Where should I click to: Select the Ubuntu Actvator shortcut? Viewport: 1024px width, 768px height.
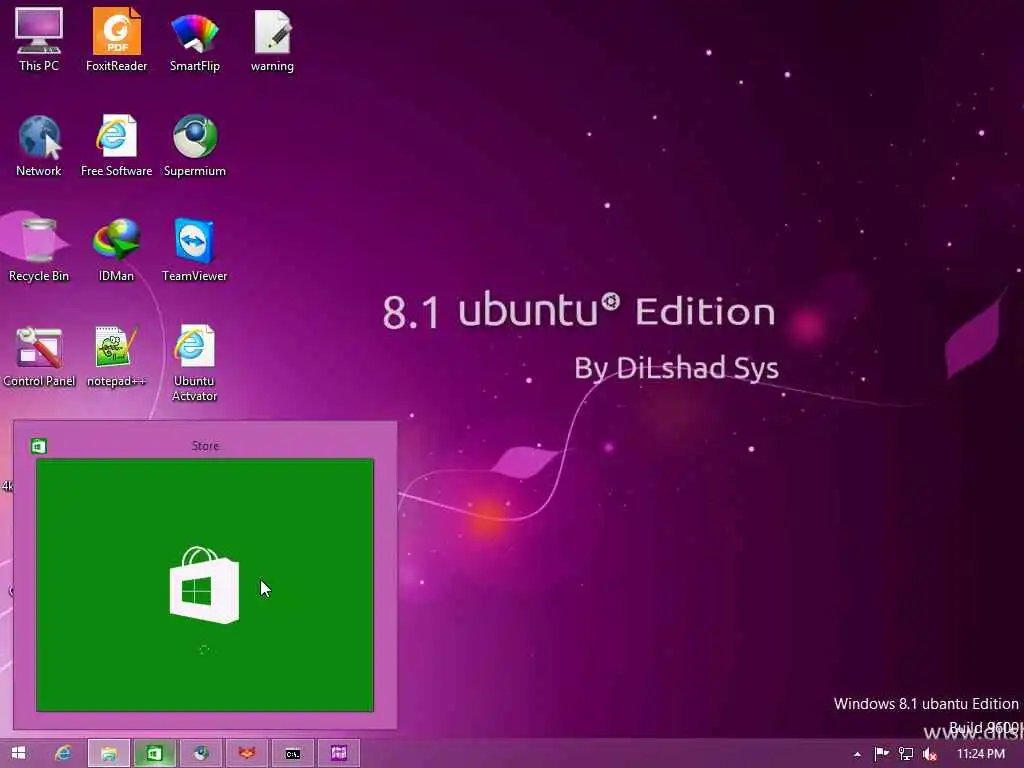(195, 363)
